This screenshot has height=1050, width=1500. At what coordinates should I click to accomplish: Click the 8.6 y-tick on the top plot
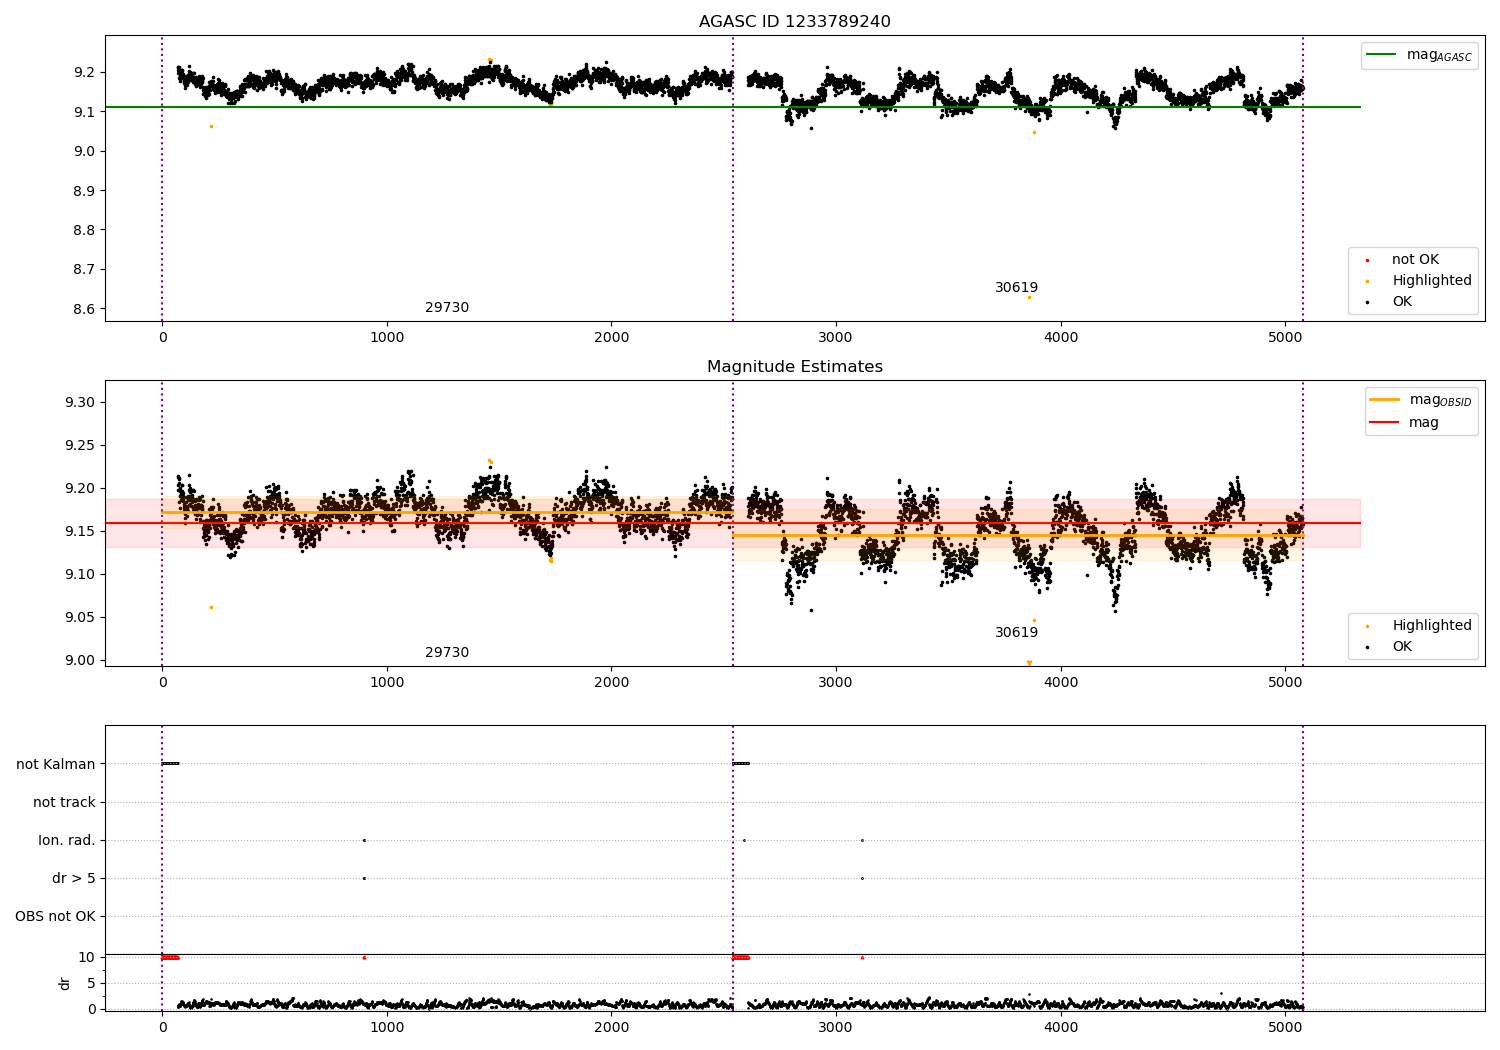pos(84,309)
